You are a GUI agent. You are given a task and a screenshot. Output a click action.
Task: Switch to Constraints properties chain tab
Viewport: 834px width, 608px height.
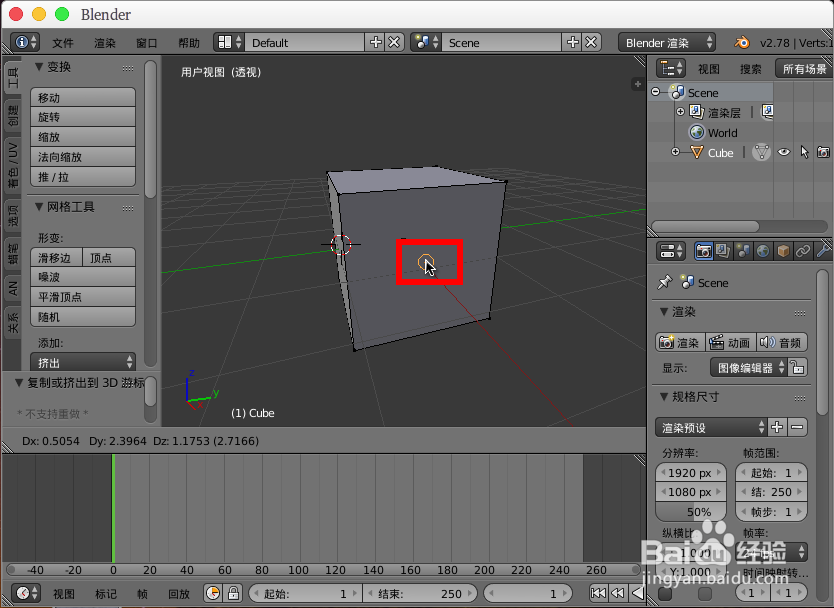pyautogui.click(x=802, y=251)
